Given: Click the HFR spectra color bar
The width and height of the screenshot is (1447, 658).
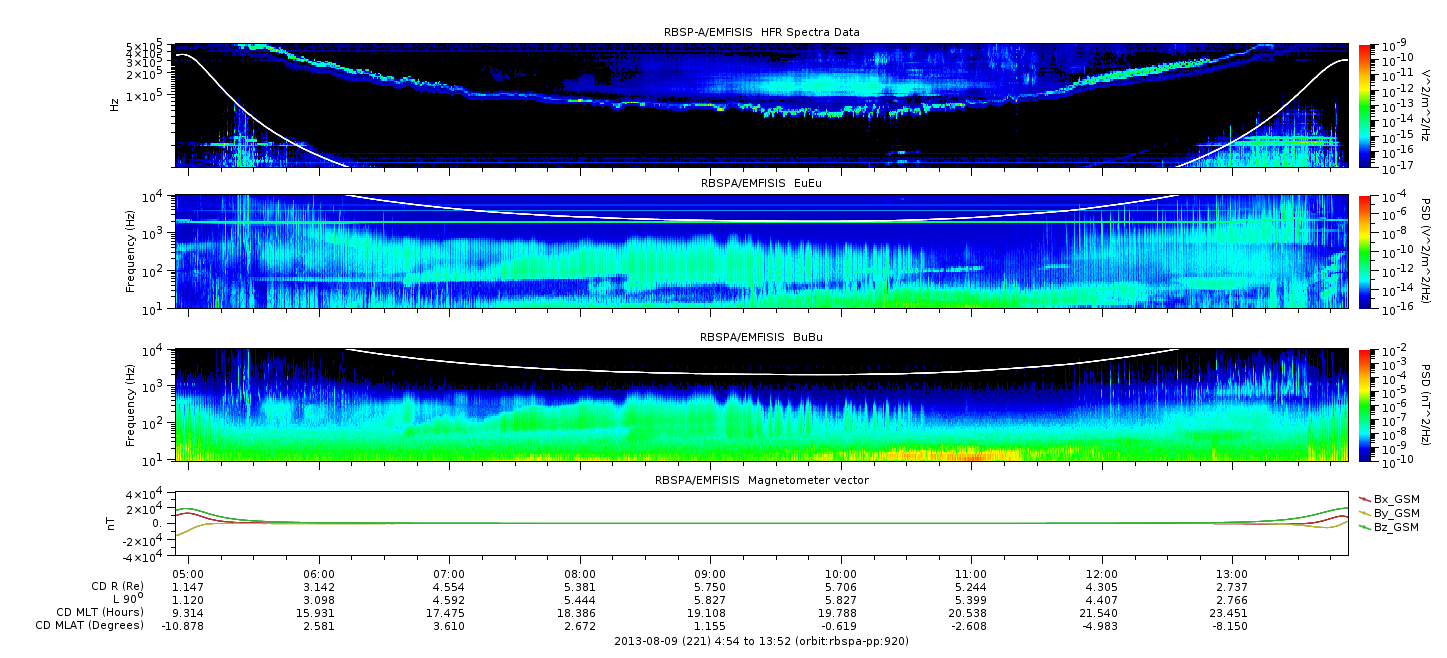Looking at the screenshot, I should (1365, 104).
